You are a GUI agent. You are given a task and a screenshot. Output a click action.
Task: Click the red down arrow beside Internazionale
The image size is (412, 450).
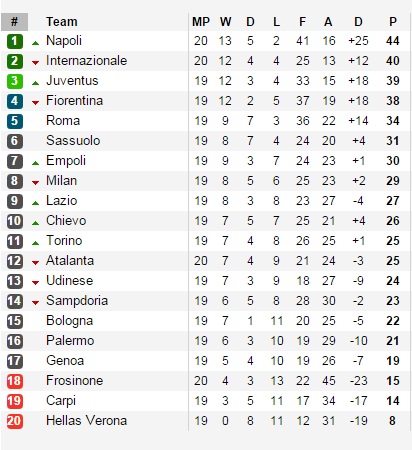pyautogui.click(x=35, y=62)
